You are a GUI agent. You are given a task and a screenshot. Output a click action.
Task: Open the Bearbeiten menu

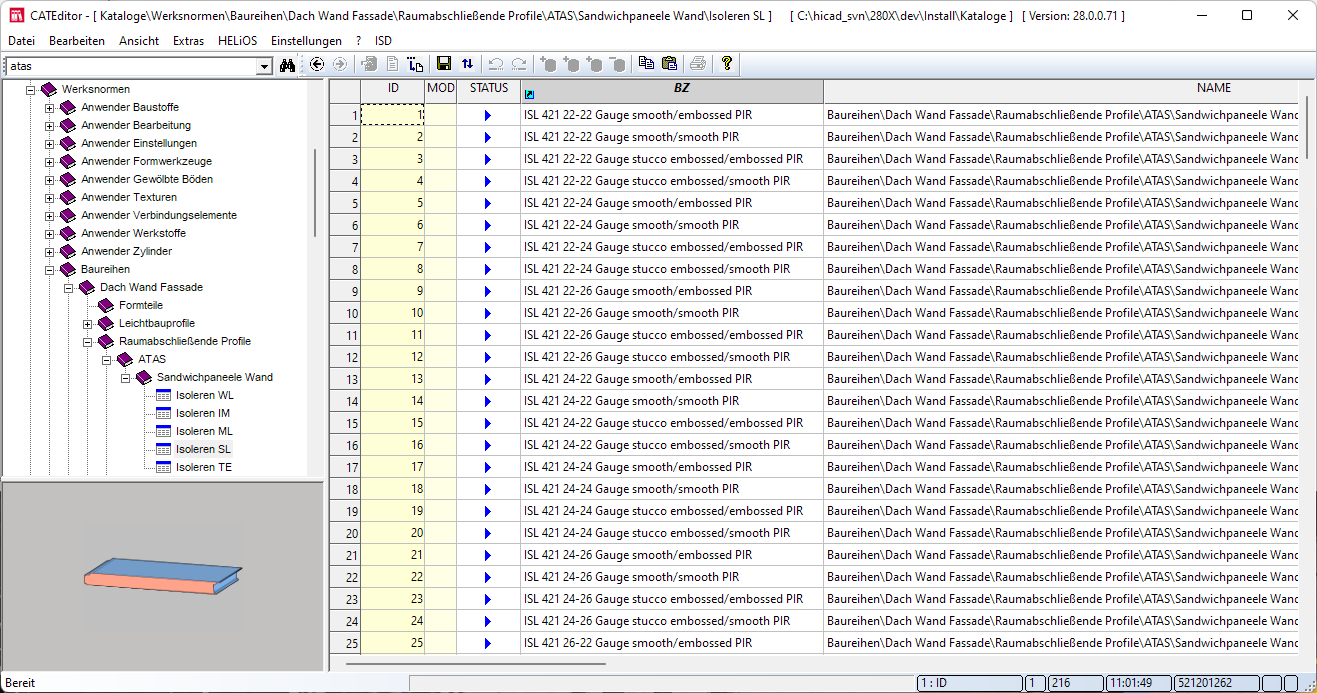[x=77, y=41]
